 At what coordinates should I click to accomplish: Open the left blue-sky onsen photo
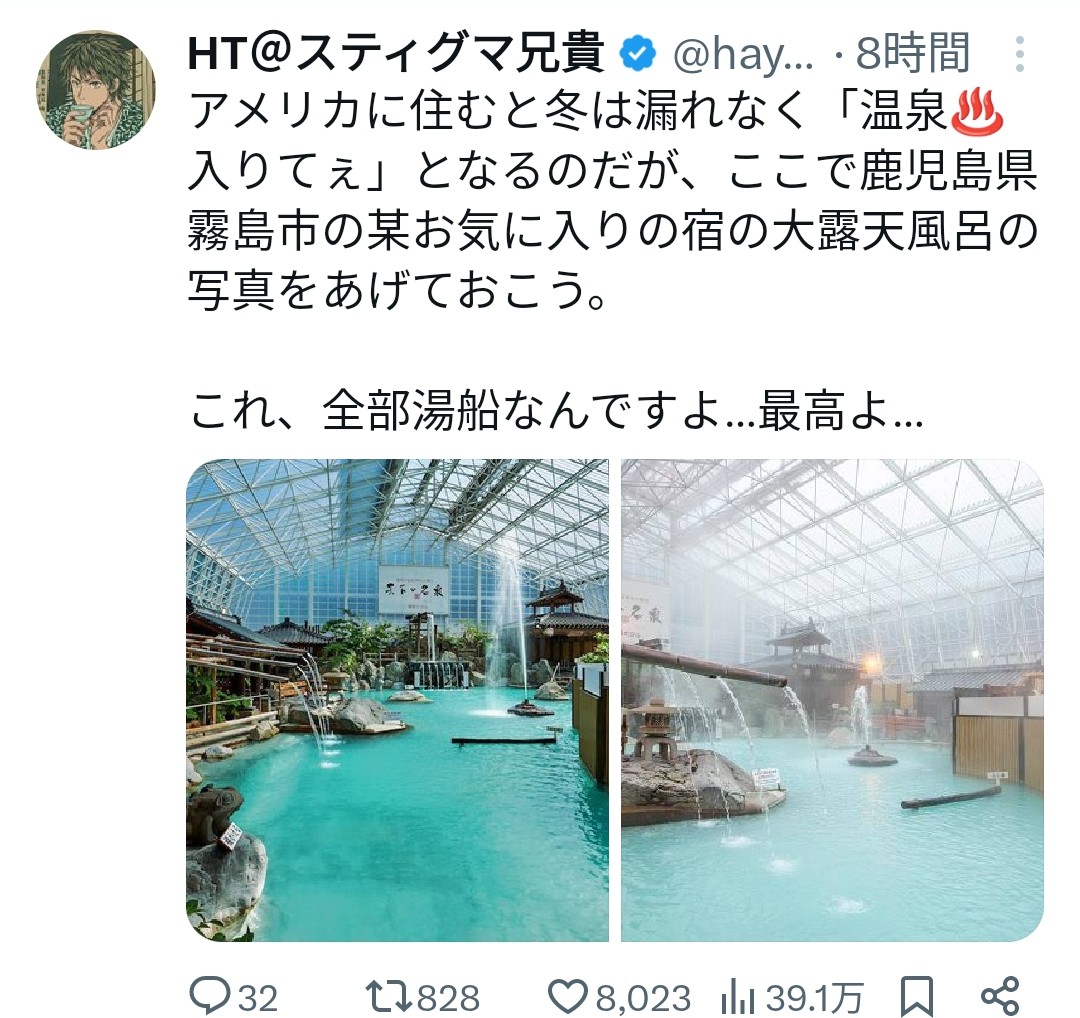(397, 700)
